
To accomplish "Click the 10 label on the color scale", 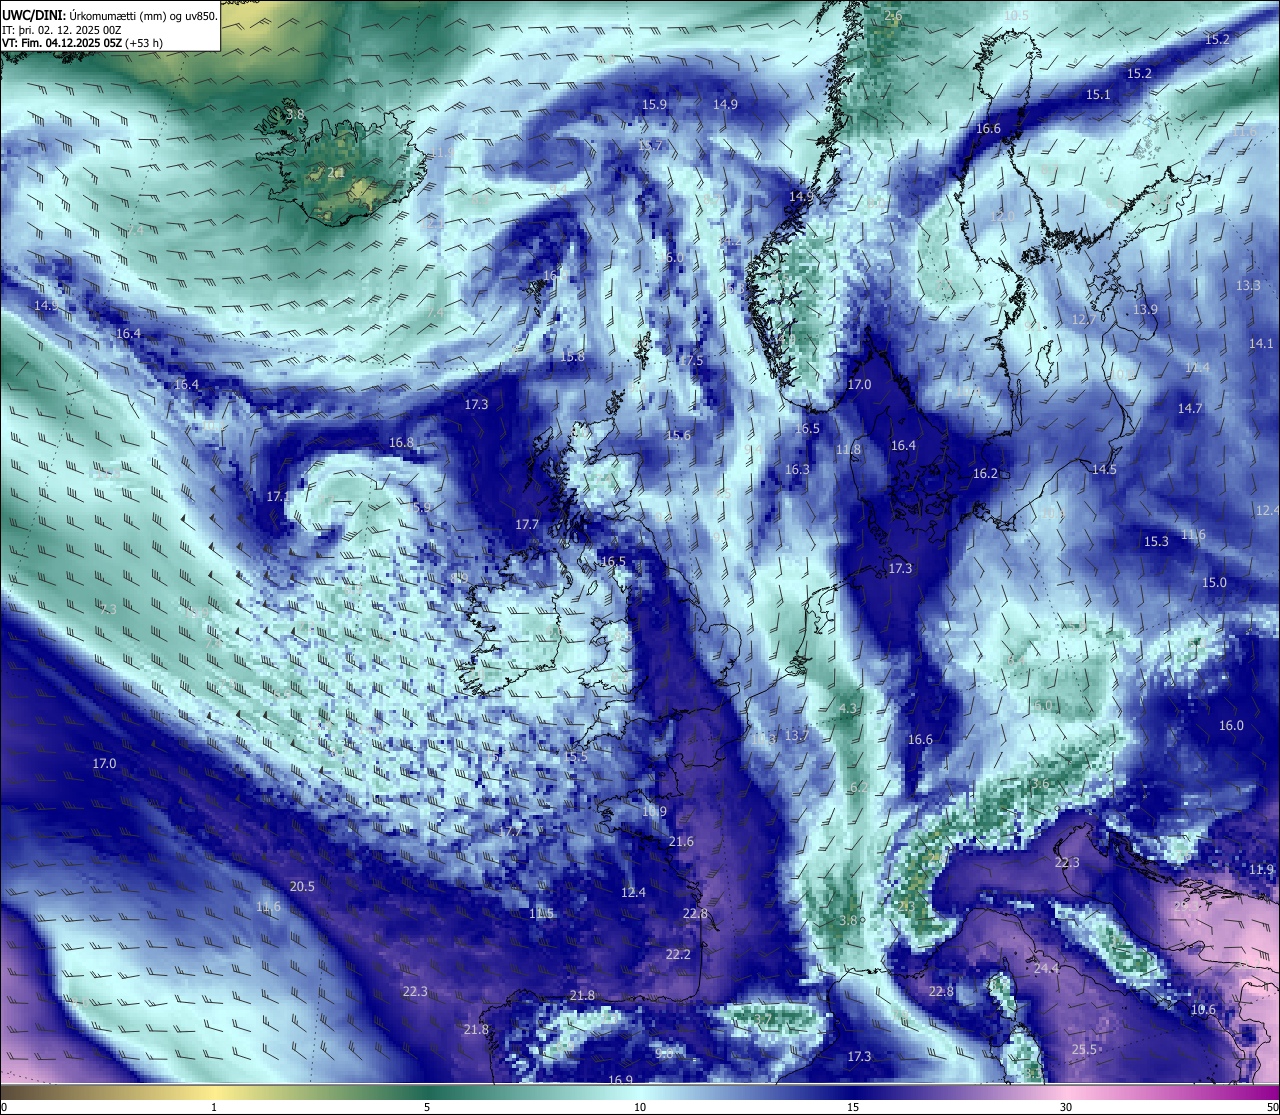I will pos(640,1107).
